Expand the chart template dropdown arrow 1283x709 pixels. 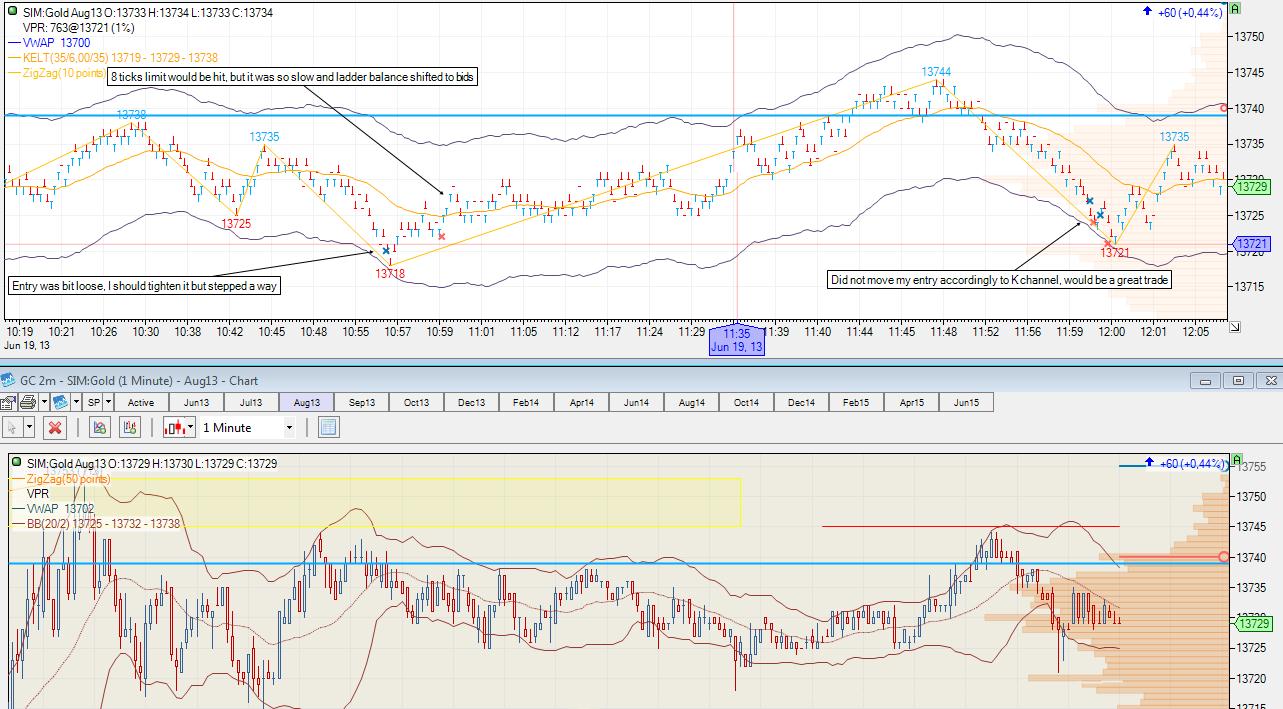click(x=76, y=402)
